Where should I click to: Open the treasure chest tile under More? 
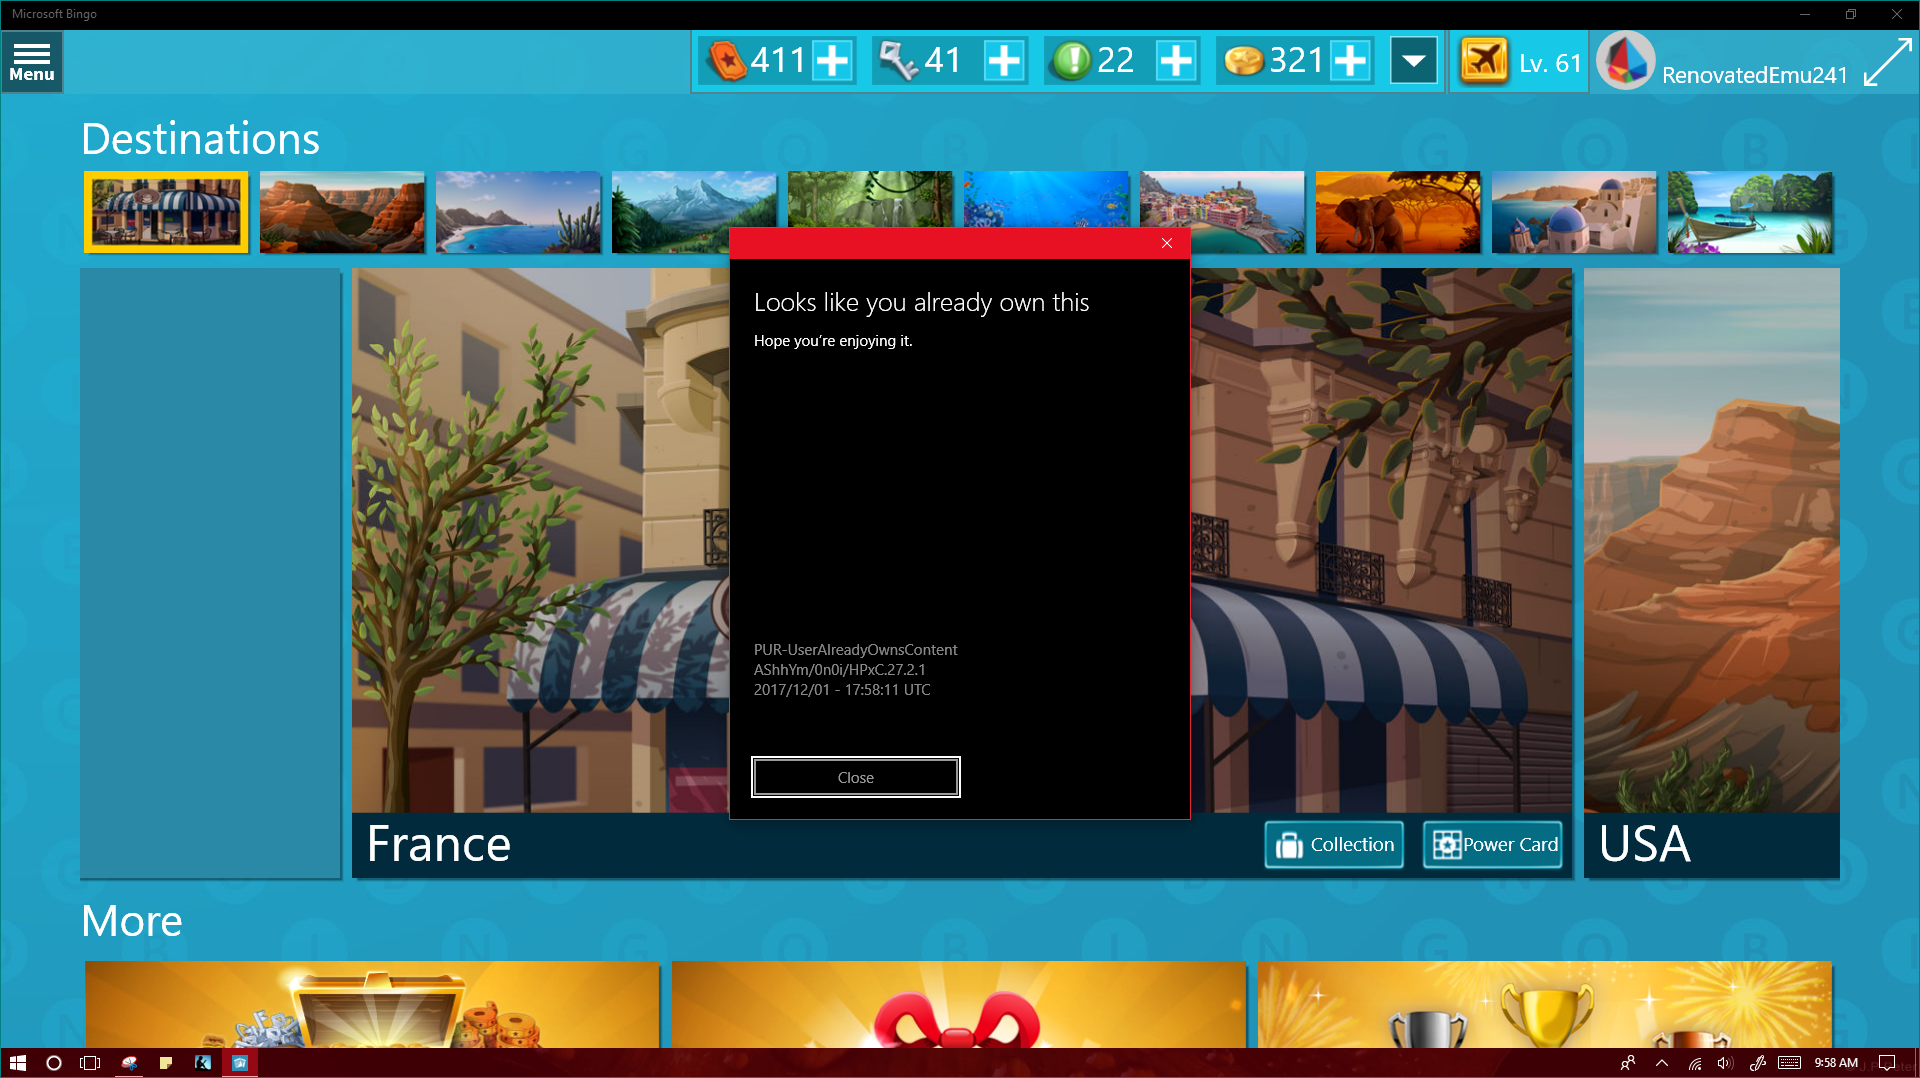pos(372,1004)
